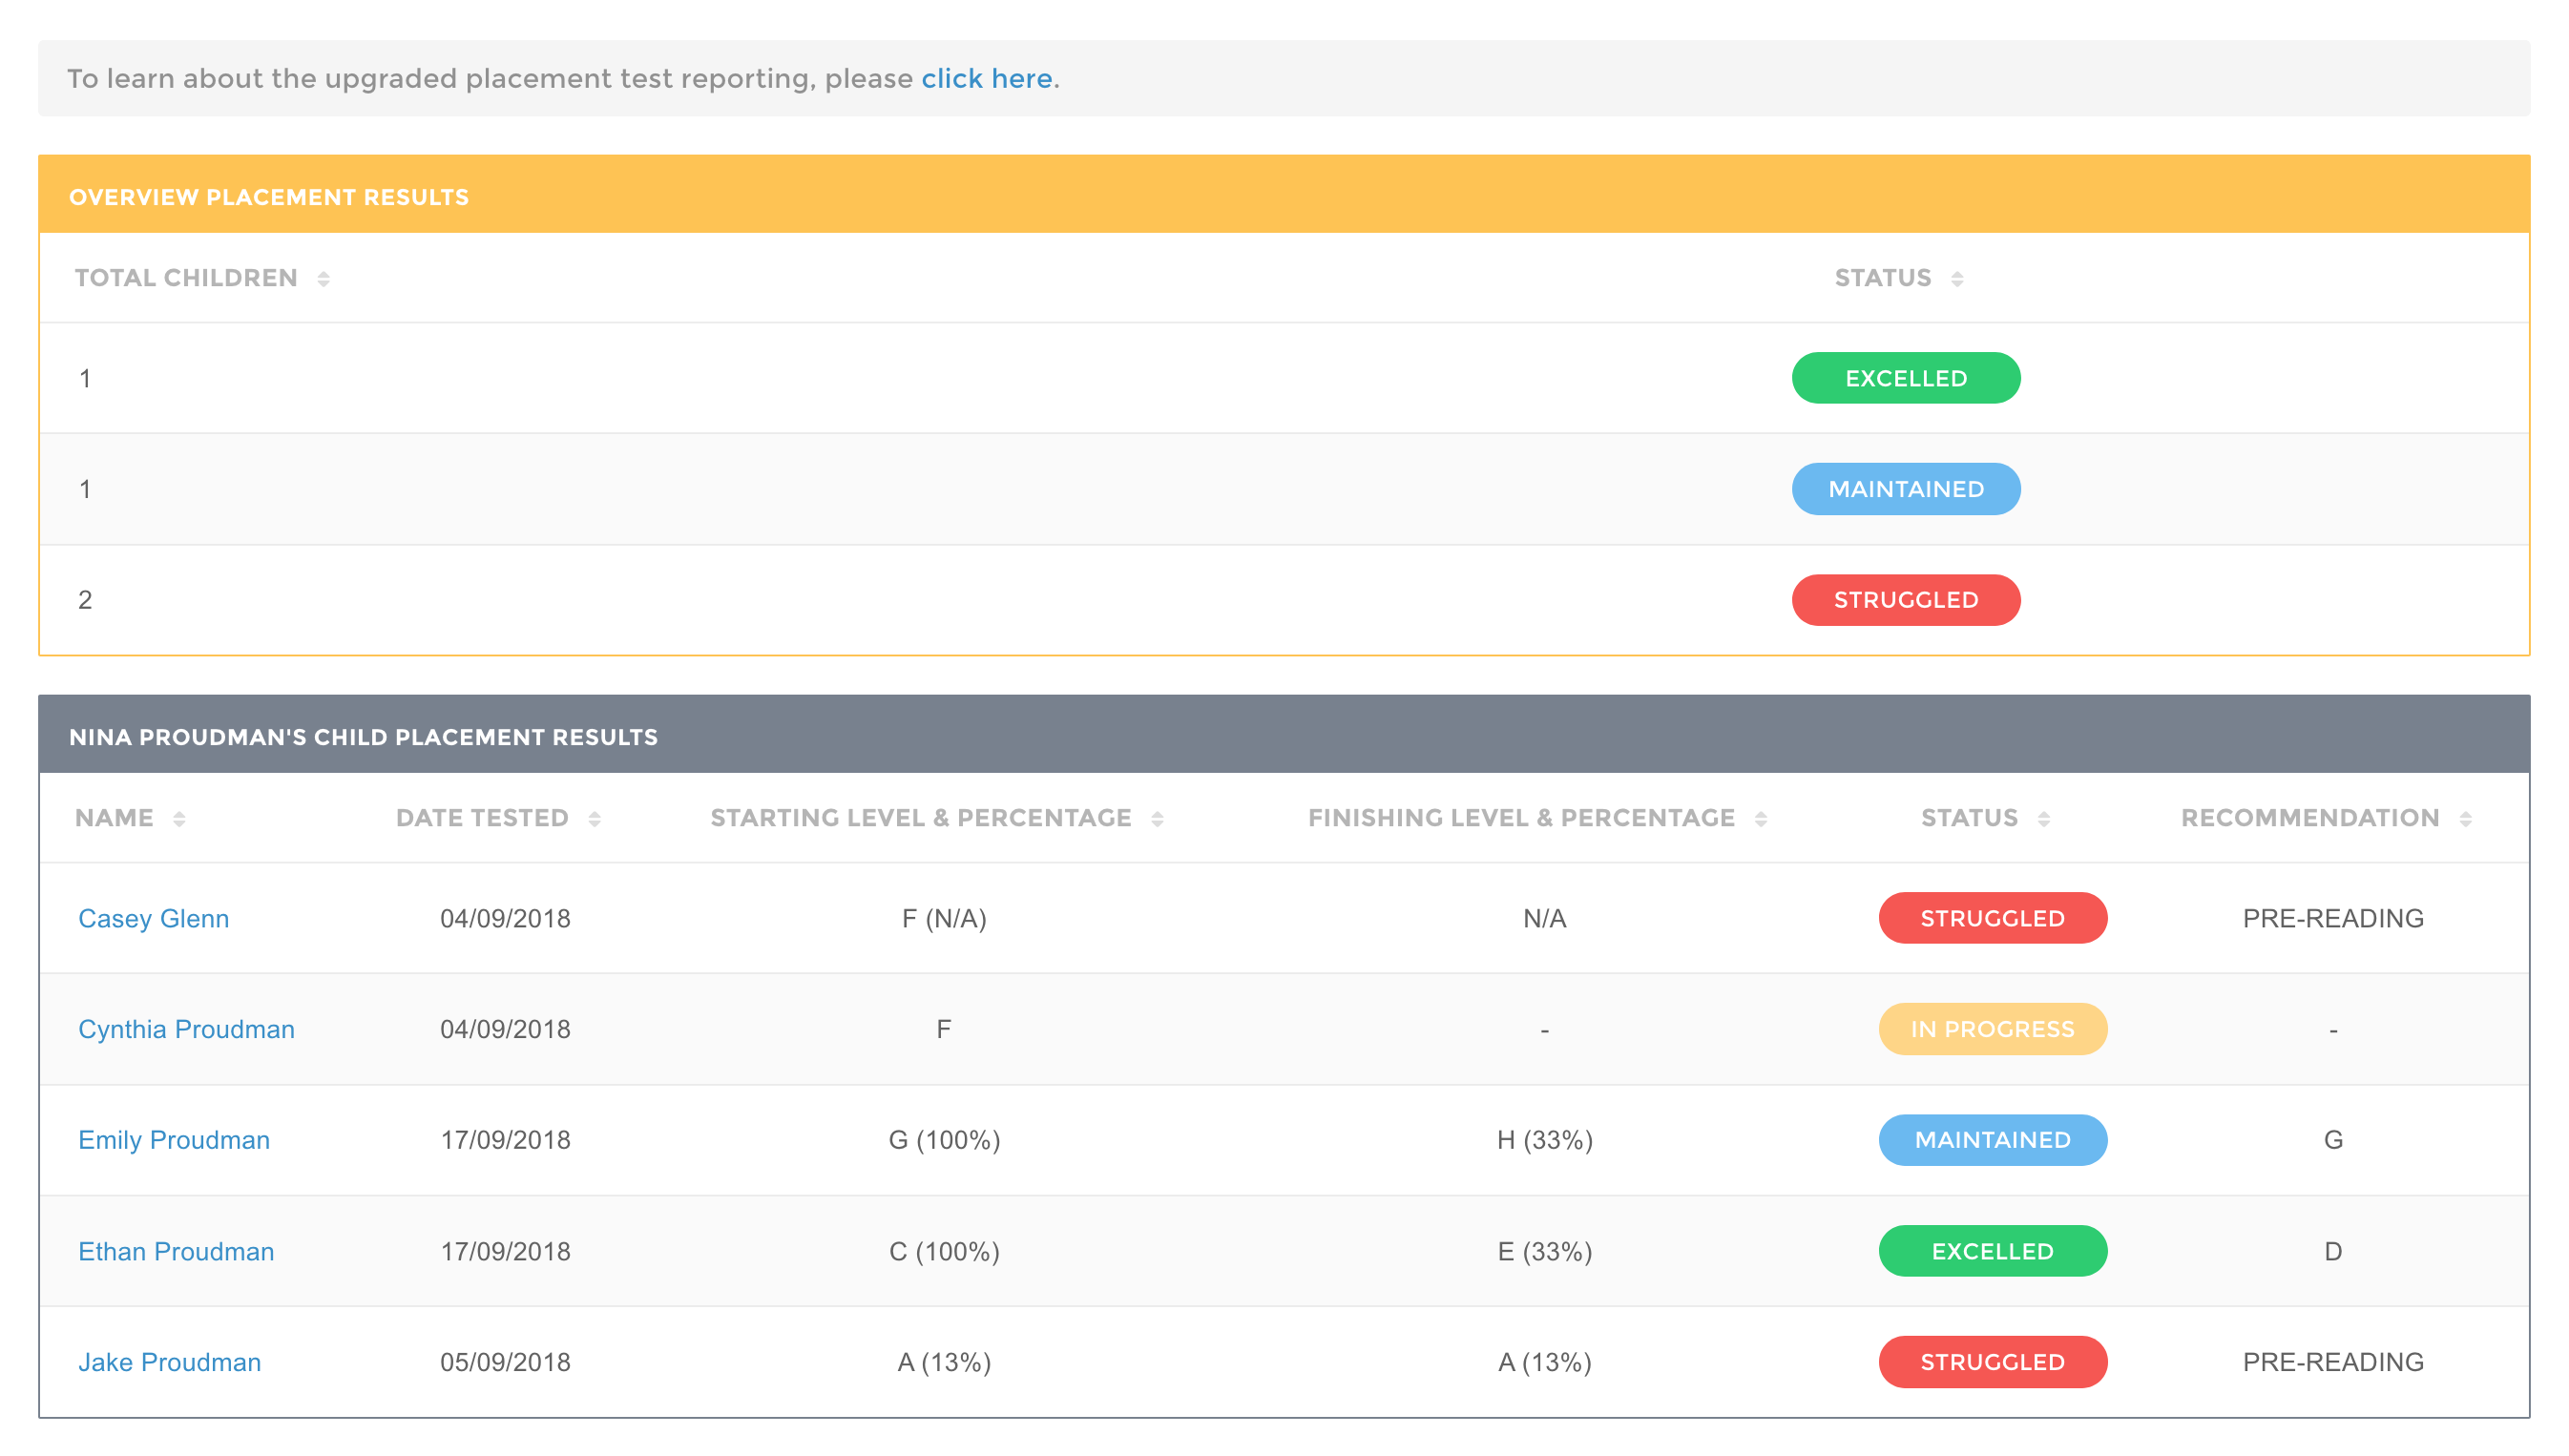Image resolution: width=2569 pixels, height=1456 pixels.
Task: Open Cynthia Proudman's results
Action: click(186, 1029)
